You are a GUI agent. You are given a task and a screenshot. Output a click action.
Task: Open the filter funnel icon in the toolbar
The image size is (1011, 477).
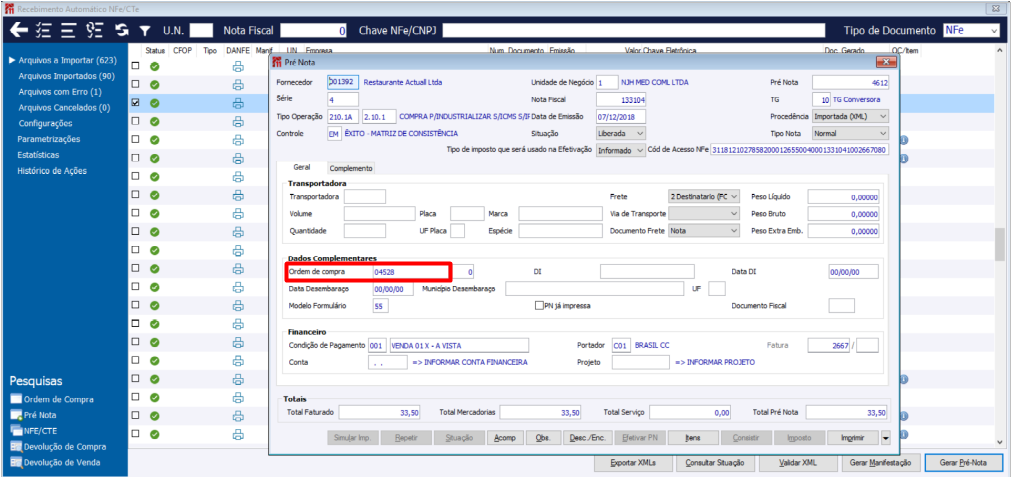point(145,30)
